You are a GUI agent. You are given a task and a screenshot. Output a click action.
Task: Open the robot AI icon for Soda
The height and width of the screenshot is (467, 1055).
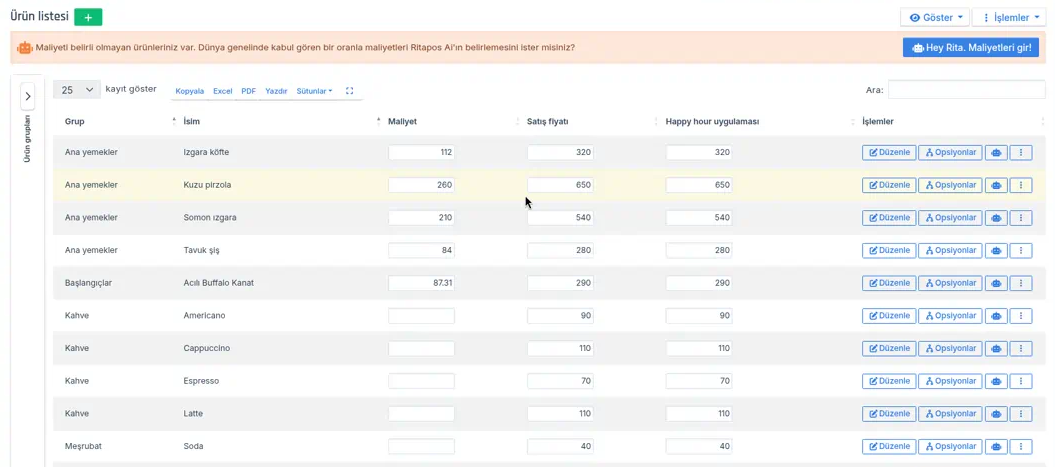tap(996, 446)
